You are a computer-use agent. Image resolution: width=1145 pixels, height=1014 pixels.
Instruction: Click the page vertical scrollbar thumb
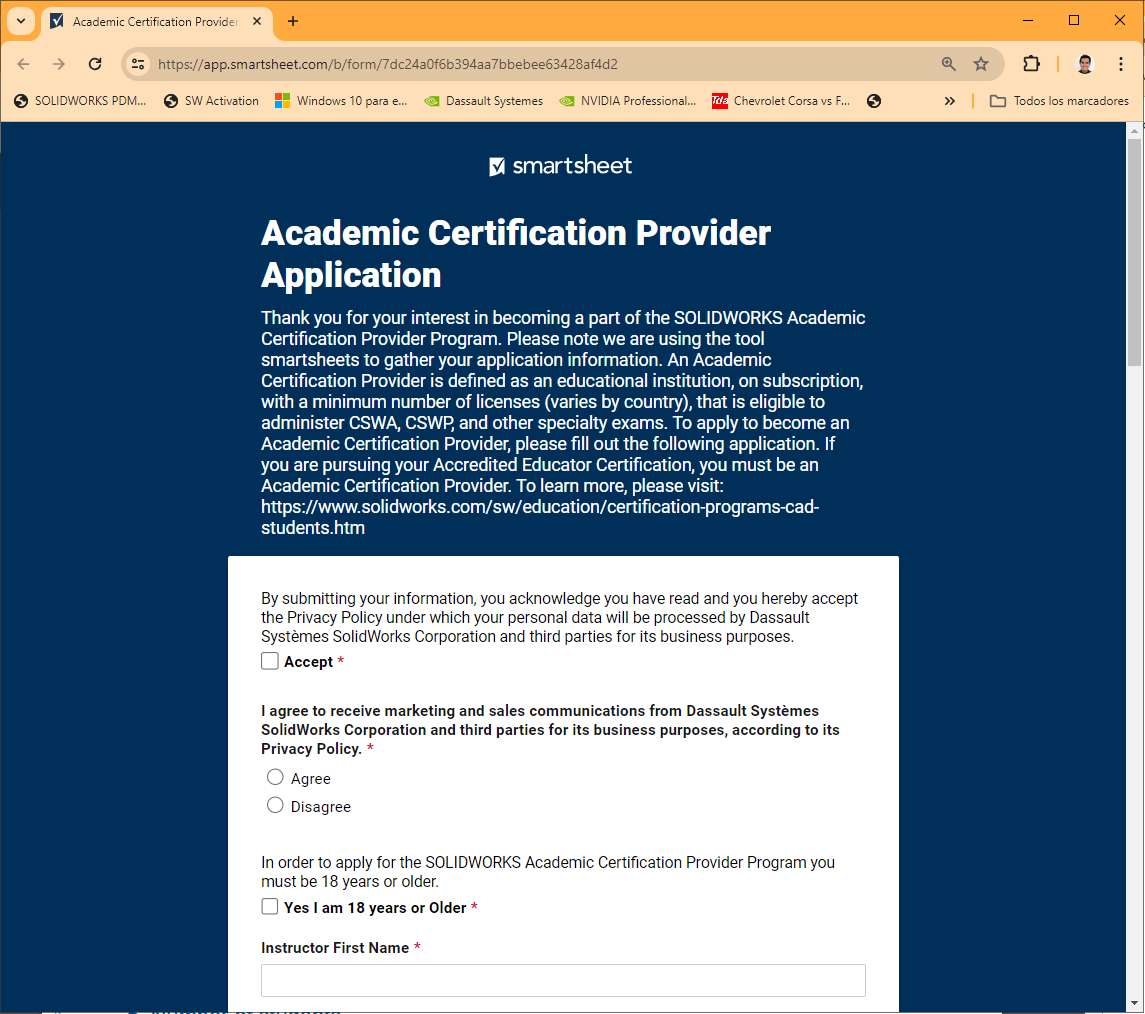click(1134, 252)
